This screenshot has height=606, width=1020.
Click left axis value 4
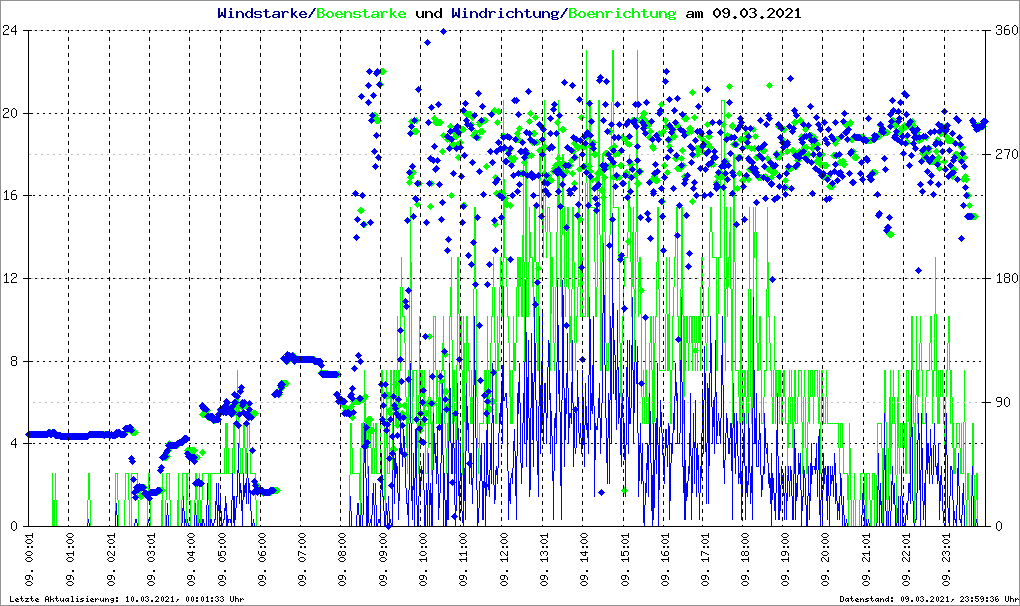coord(14,443)
